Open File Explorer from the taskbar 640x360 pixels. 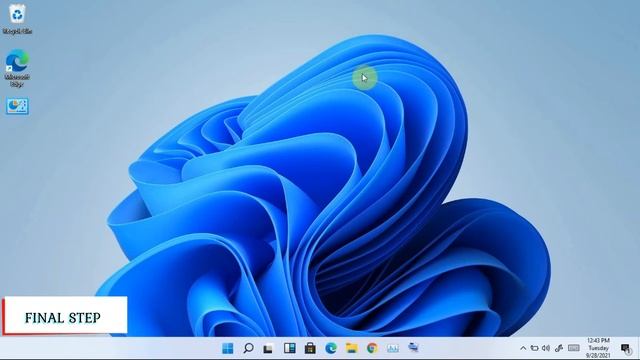point(351,348)
